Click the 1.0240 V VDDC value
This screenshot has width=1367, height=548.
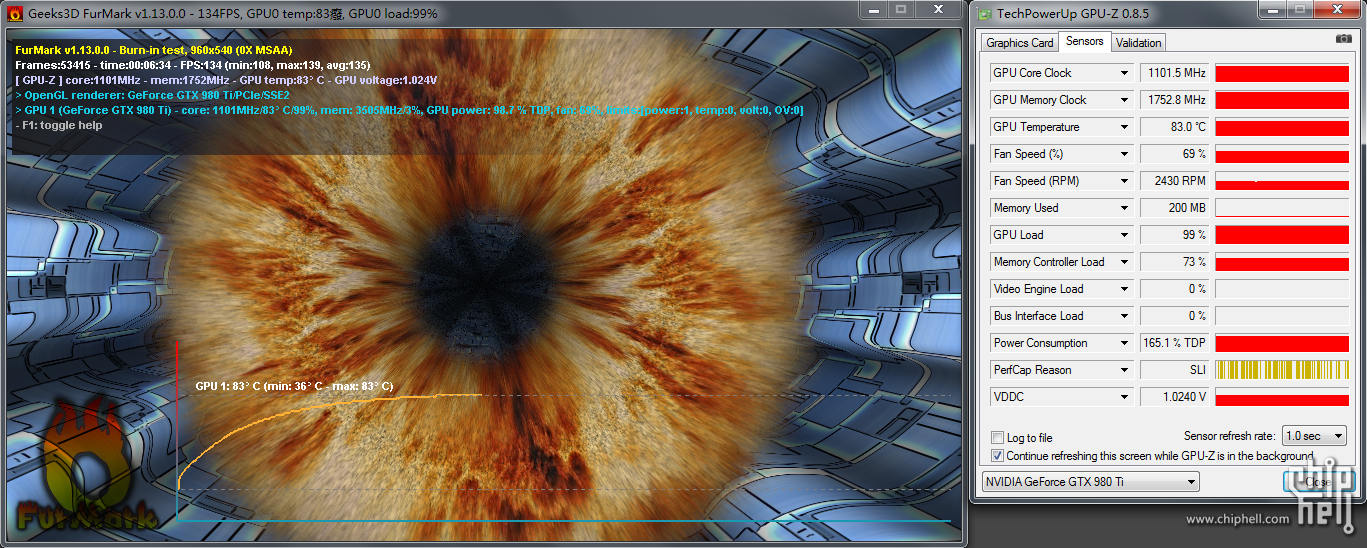pyautogui.click(x=1176, y=397)
